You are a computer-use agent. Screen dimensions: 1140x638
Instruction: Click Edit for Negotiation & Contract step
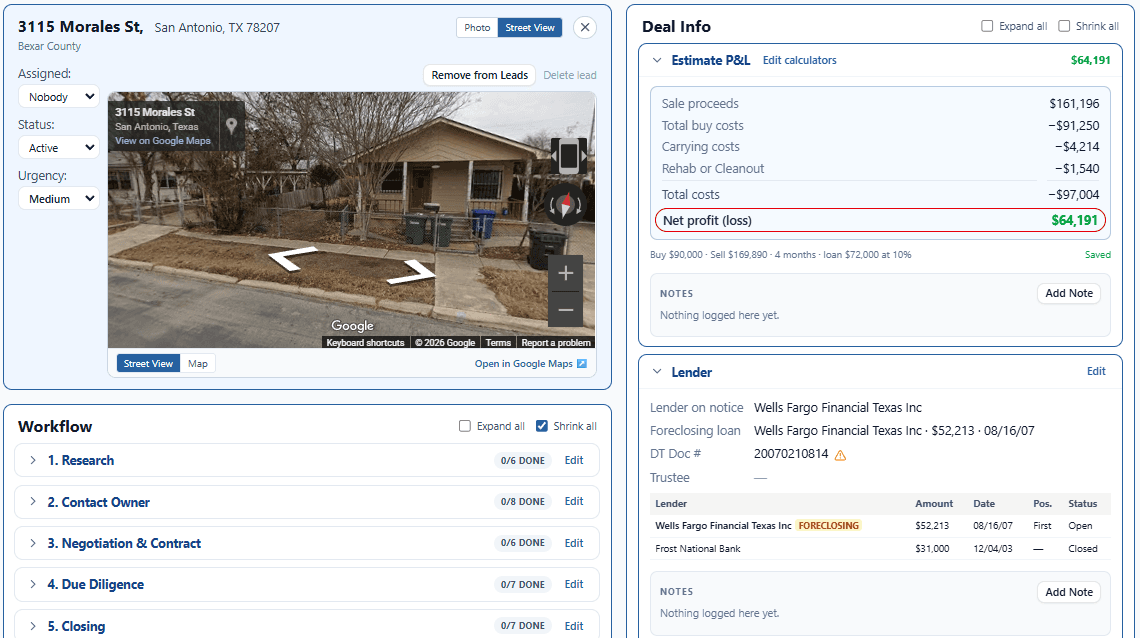[574, 543]
